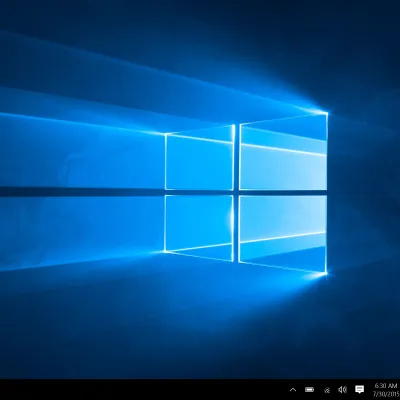The image size is (400, 400).
Task: Click the speaker volume icon
Action: click(x=342, y=389)
